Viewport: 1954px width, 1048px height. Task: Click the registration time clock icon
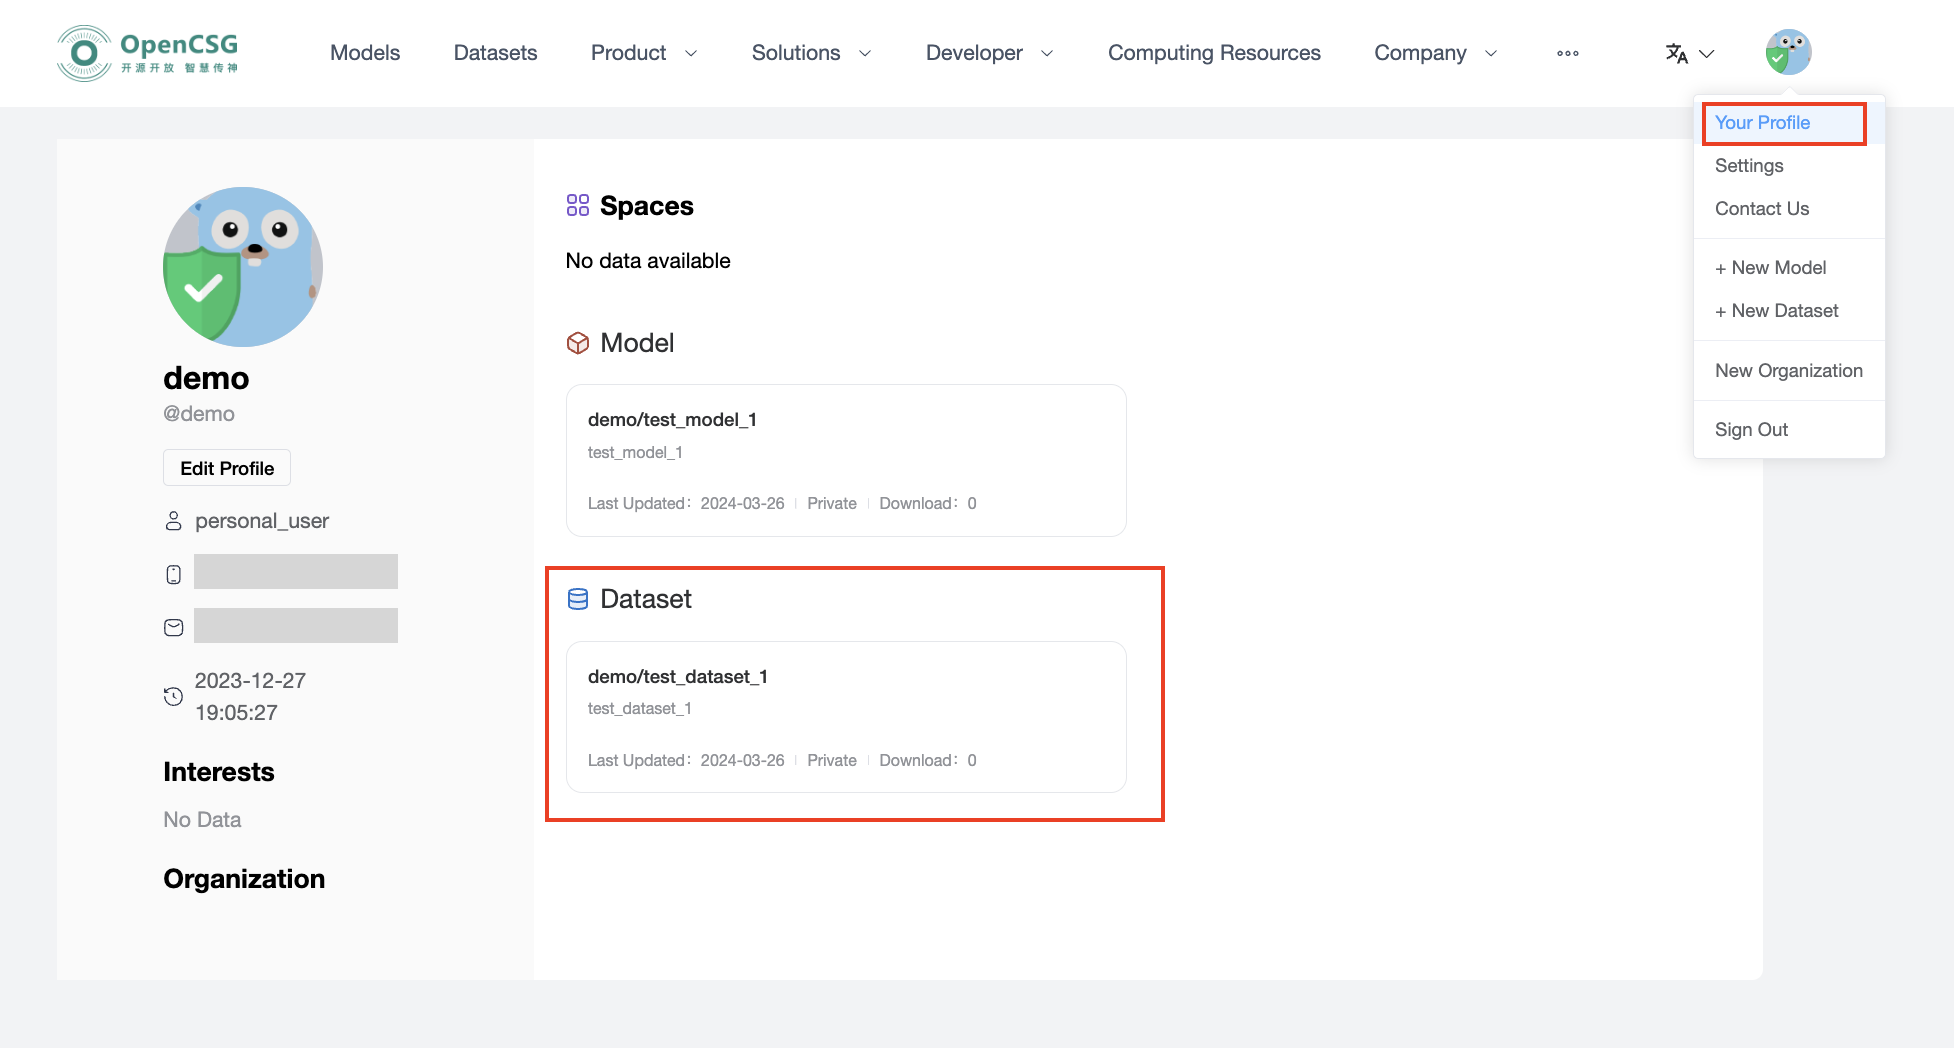coord(174,697)
